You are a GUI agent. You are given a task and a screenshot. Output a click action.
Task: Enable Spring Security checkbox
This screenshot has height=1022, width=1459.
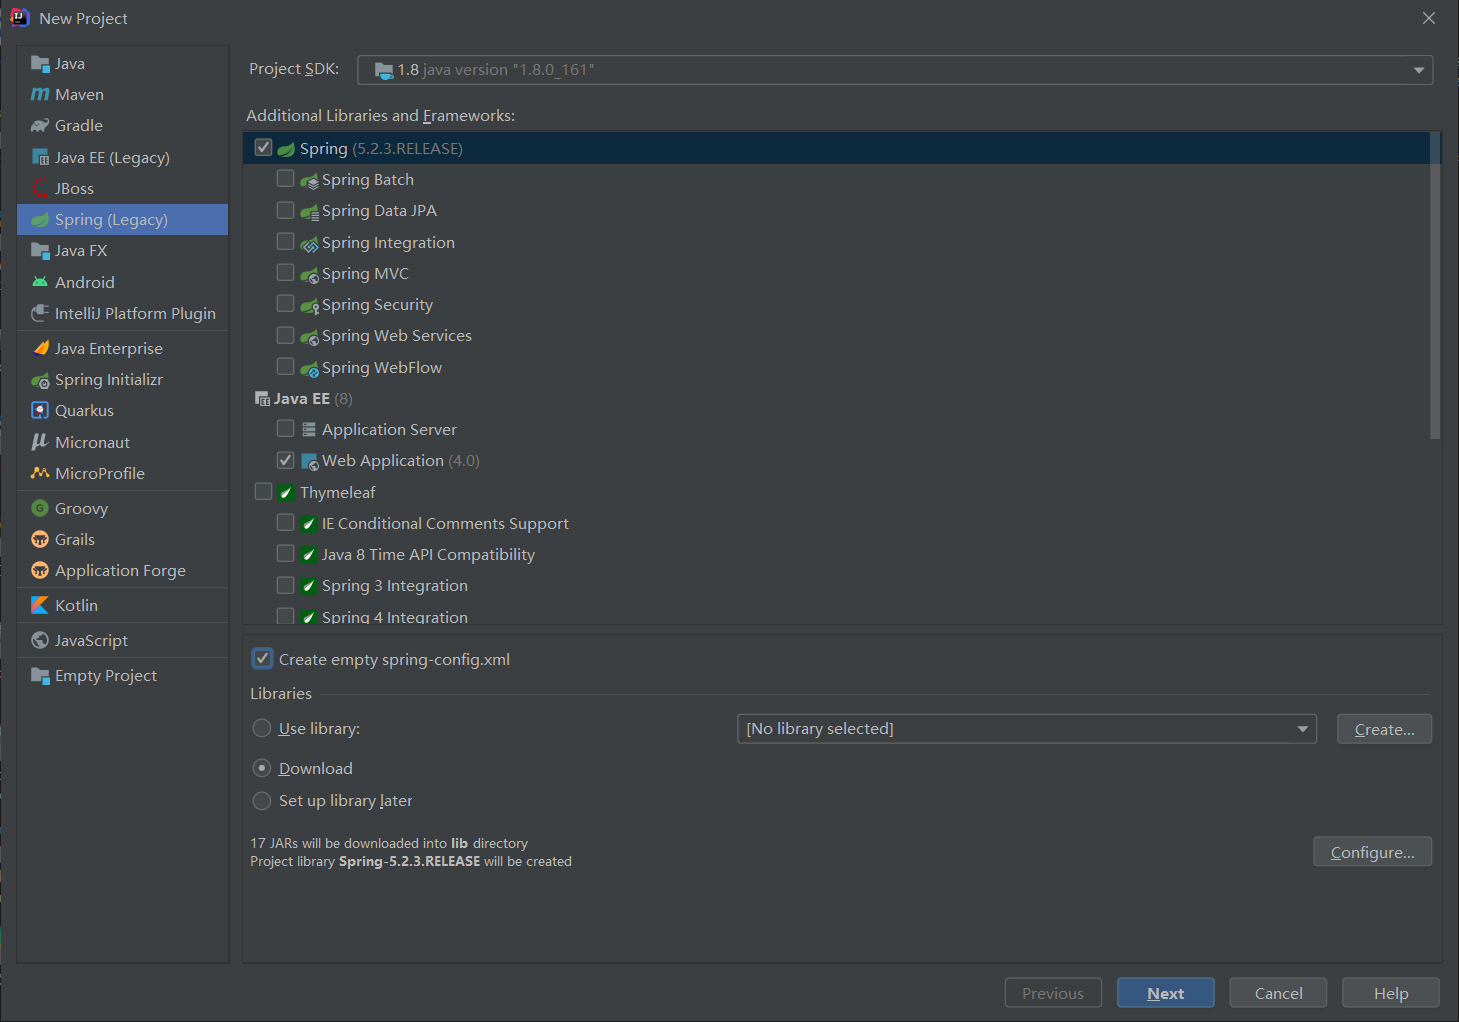pyautogui.click(x=286, y=304)
